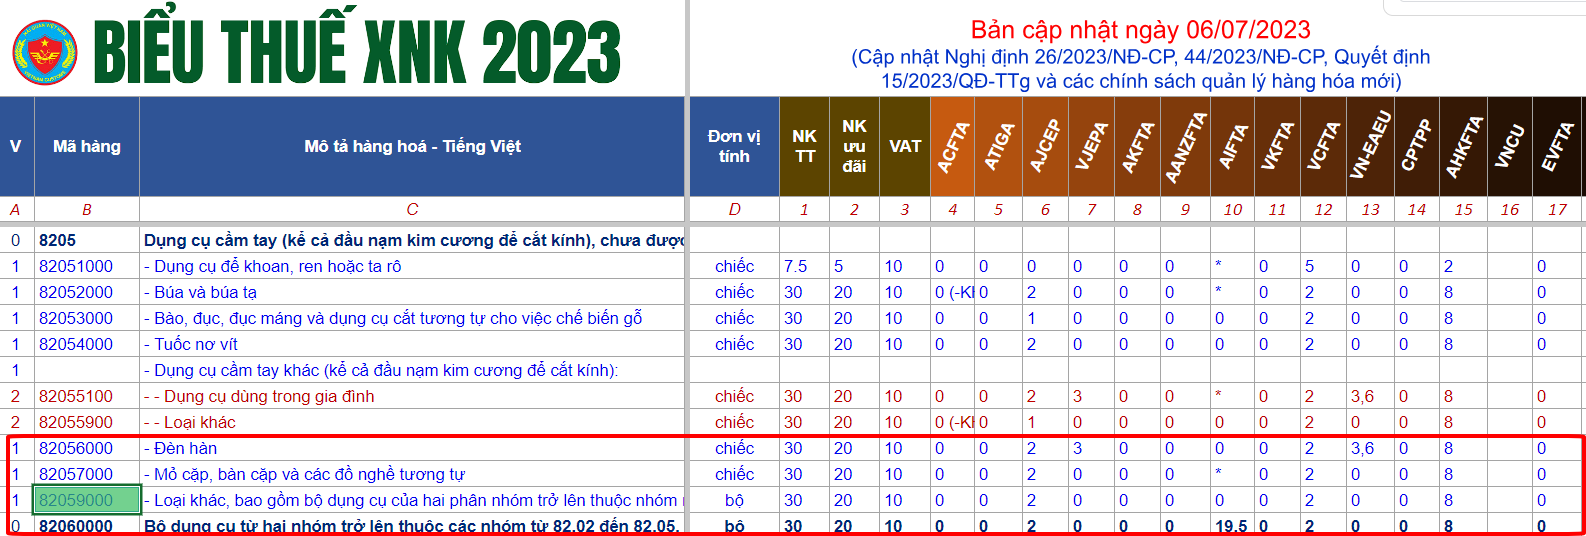The image size is (1586, 536).
Task: Select the VAT column header
Action: pyautogui.click(x=905, y=146)
